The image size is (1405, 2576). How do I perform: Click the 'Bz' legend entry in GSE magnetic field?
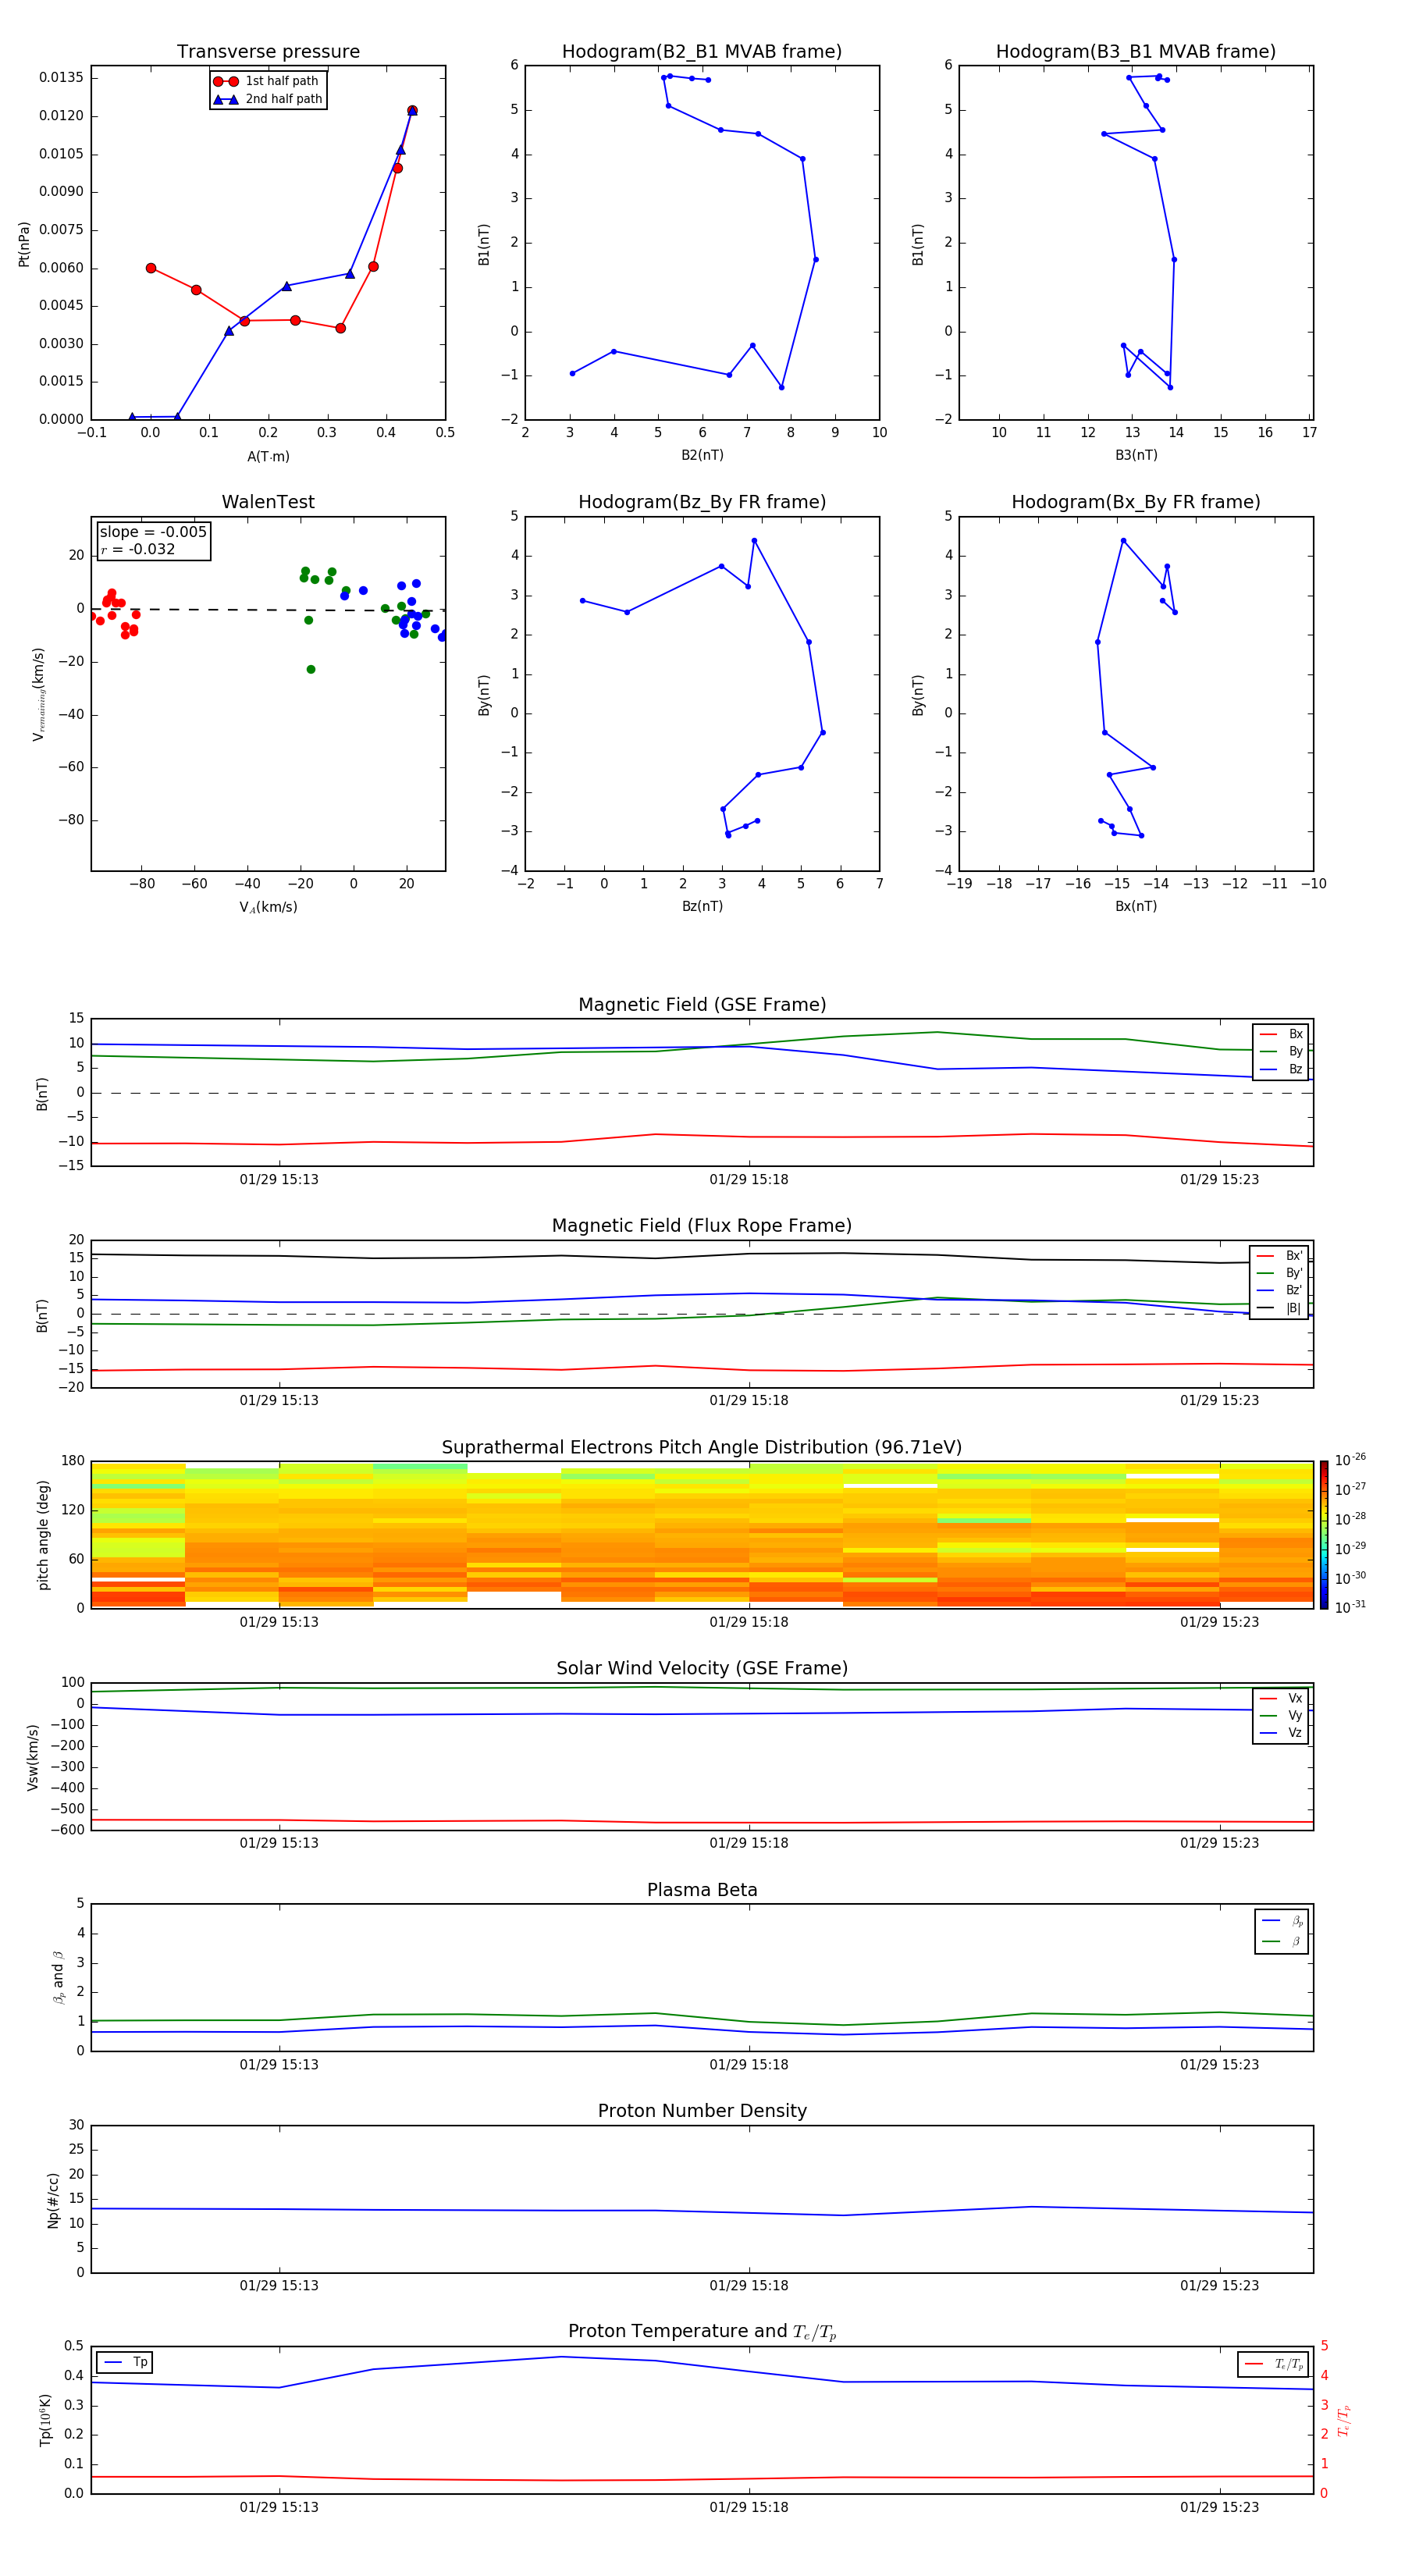pyautogui.click(x=1281, y=1070)
